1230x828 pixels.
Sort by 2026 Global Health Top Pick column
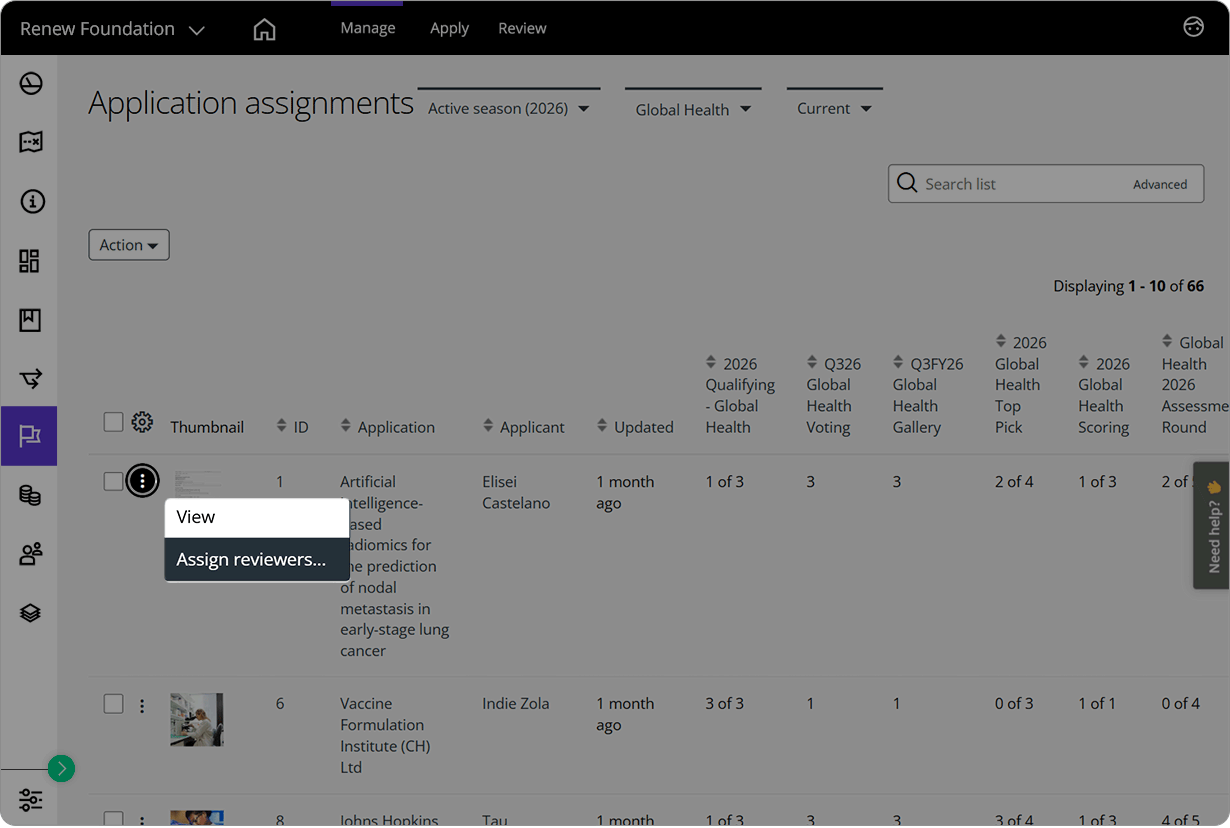pos(1000,341)
